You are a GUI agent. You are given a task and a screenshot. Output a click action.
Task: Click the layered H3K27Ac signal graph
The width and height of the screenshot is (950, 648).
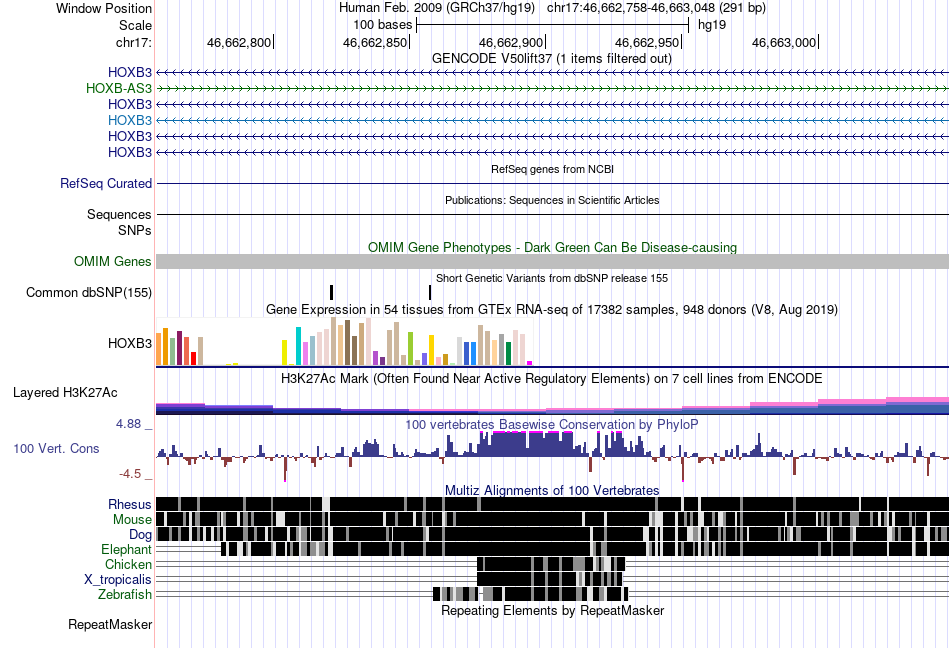(x=552, y=405)
